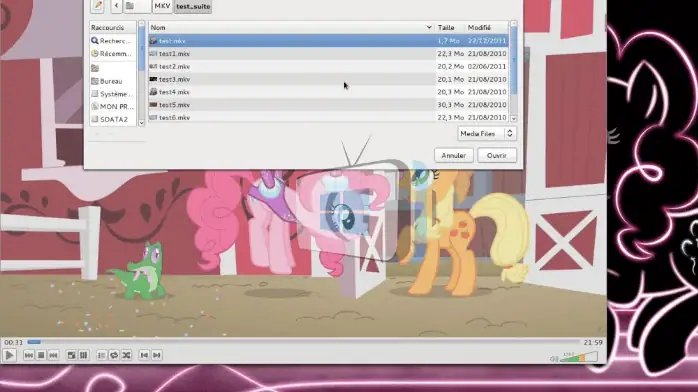Go to the previous chapter button

click(144, 355)
